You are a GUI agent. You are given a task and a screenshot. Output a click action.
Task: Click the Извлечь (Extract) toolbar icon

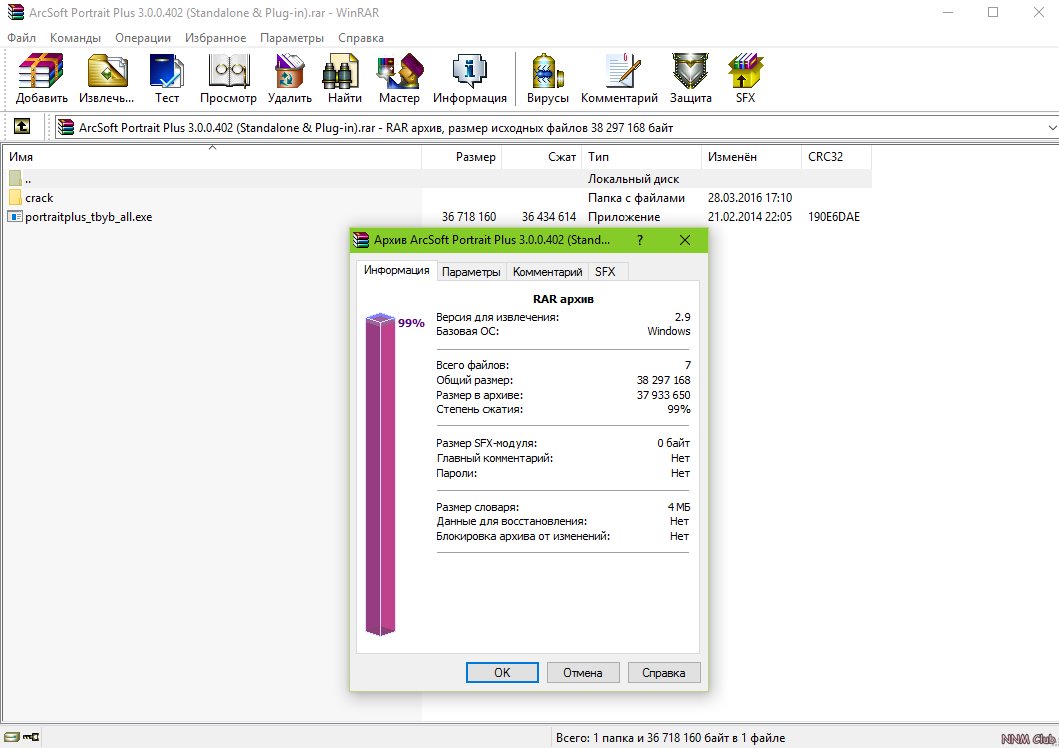click(x=107, y=78)
